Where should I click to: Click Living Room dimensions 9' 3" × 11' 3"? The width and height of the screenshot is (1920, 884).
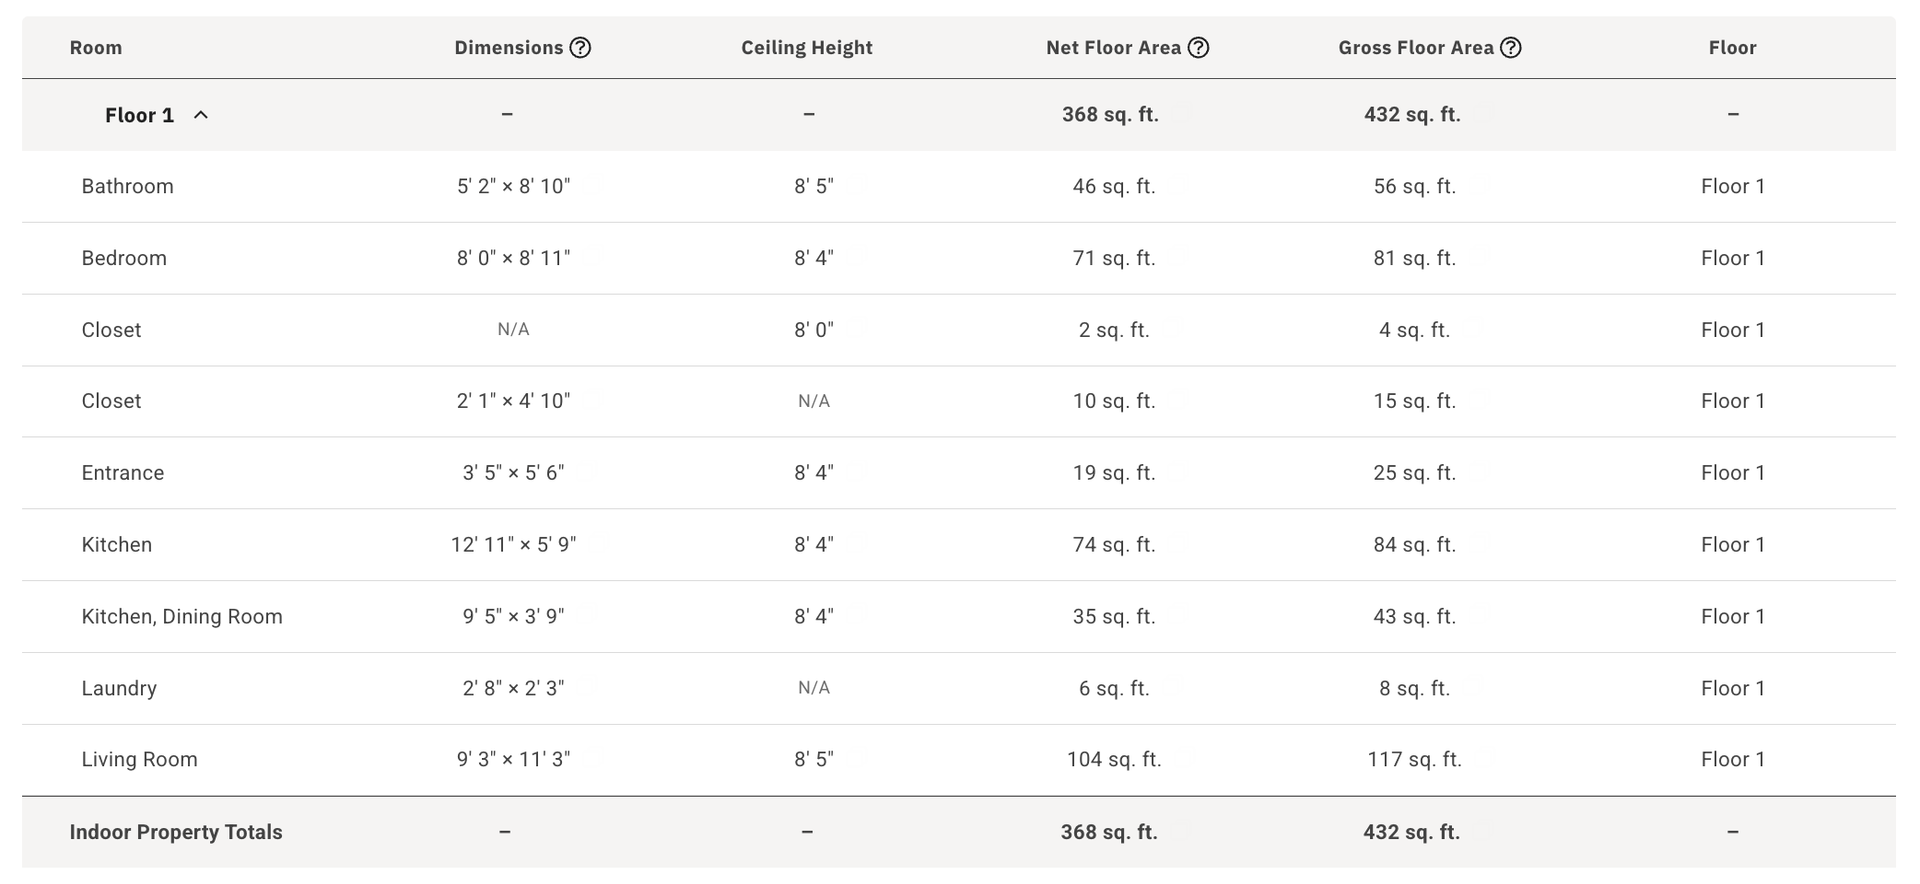(513, 760)
